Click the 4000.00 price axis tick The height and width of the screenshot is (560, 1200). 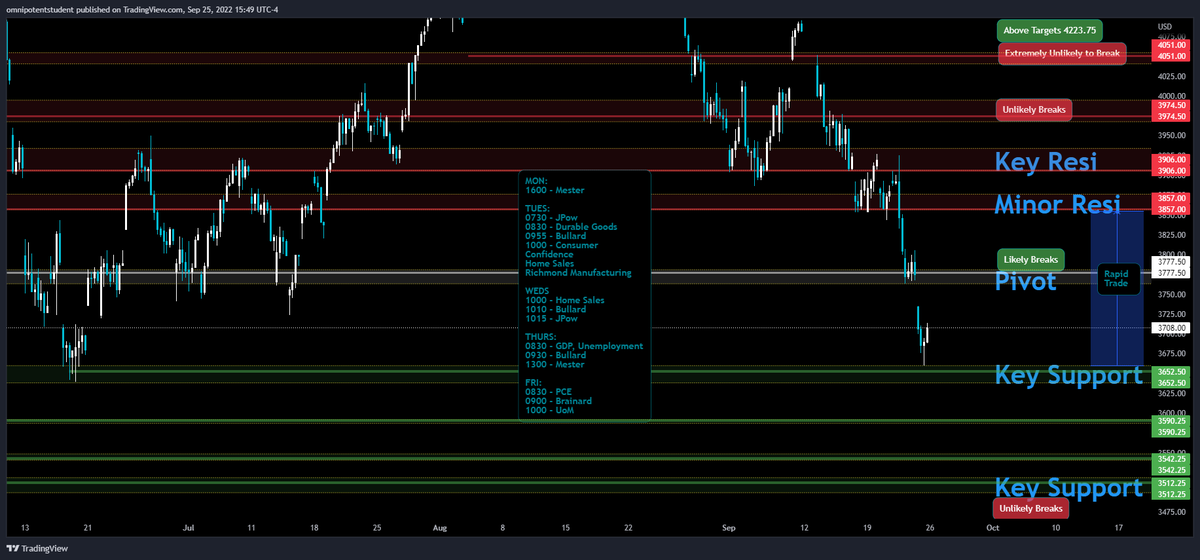(1171, 96)
